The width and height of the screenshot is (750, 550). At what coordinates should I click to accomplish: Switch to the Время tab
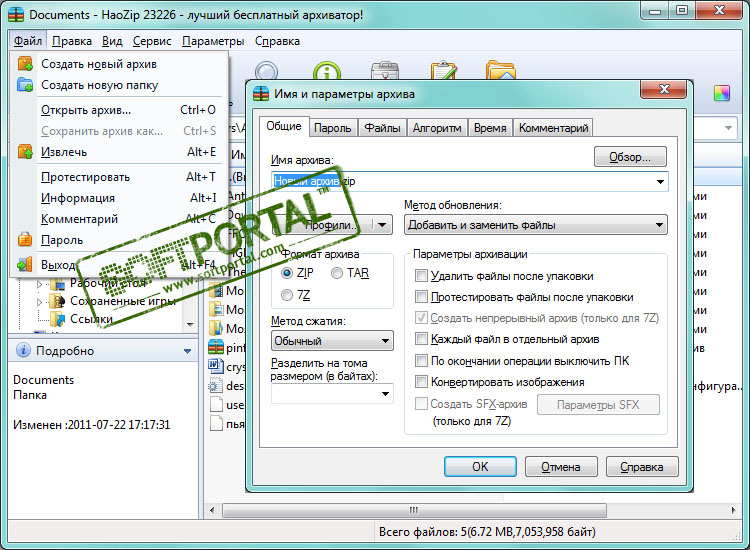coord(490,128)
